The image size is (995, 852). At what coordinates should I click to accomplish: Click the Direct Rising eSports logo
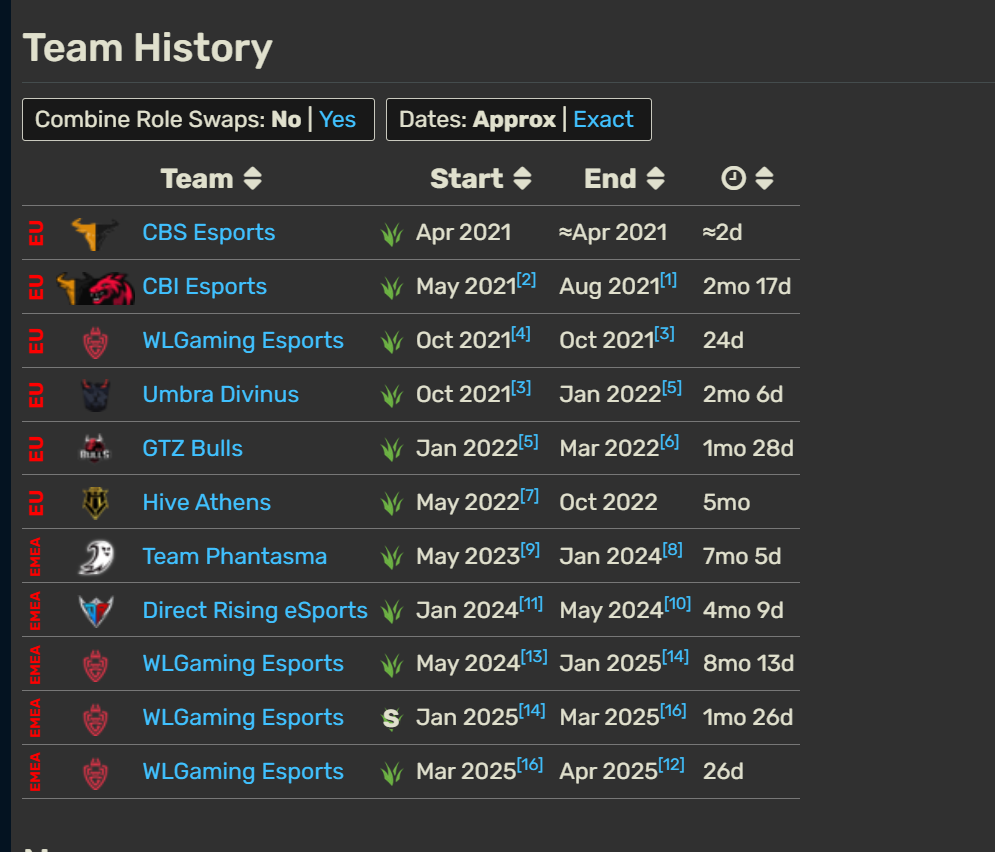[x=96, y=611]
